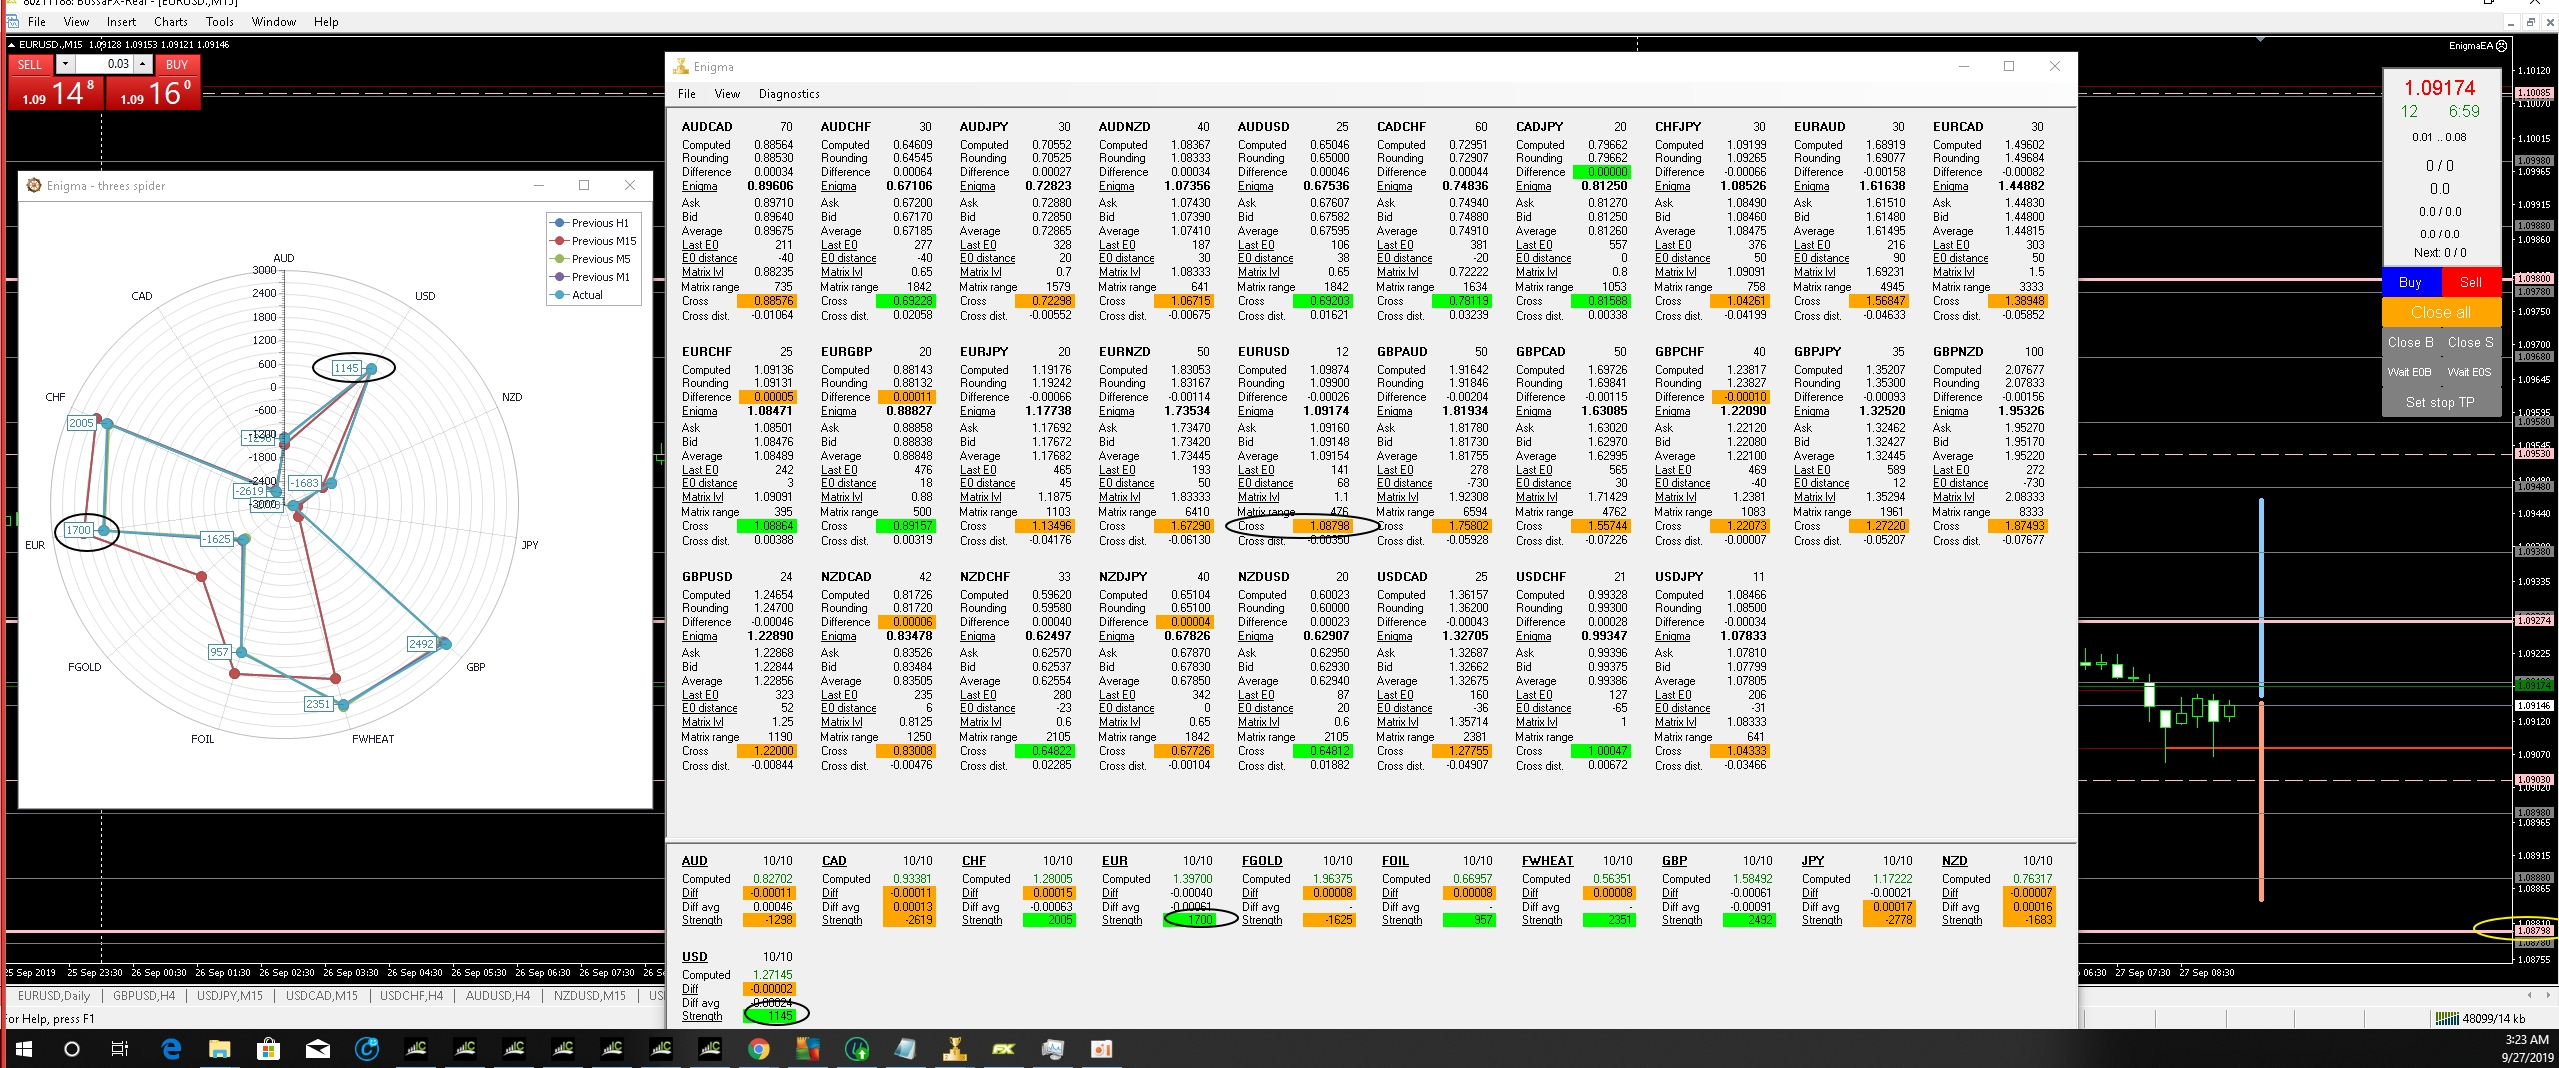Open View menu in Enigma window
Image resolution: width=2559 pixels, height=1068 pixels.
pos(727,94)
